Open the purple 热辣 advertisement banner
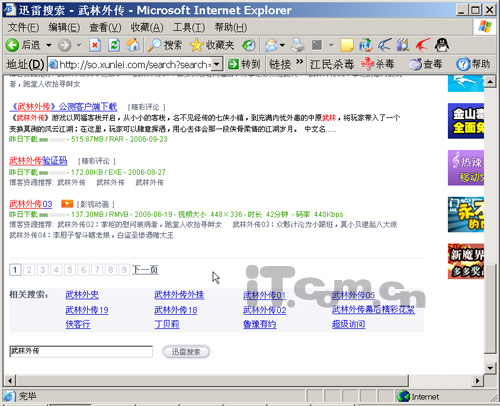Viewport: 500px width, 406px height. coord(466,168)
